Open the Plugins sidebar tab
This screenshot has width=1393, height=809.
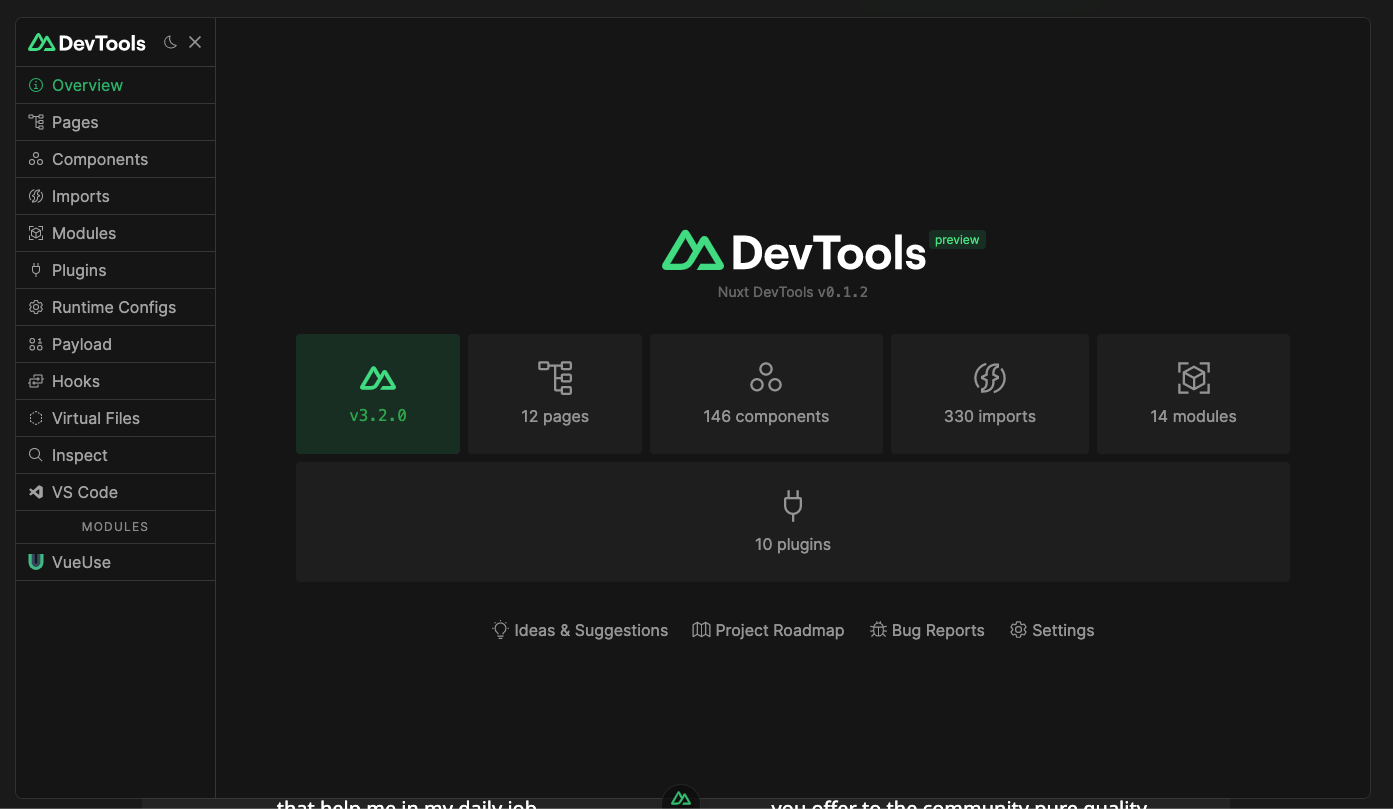(x=115, y=270)
